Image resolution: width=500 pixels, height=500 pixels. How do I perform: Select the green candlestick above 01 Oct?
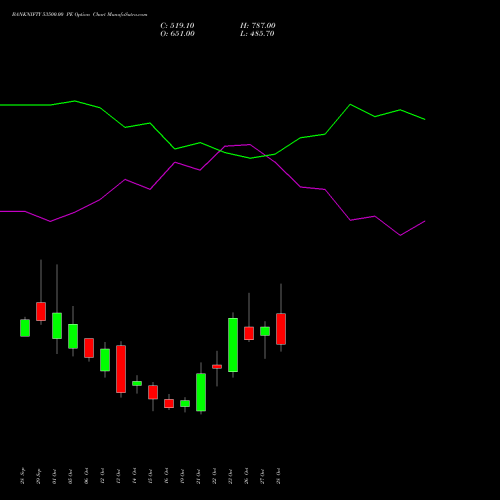[57, 326]
